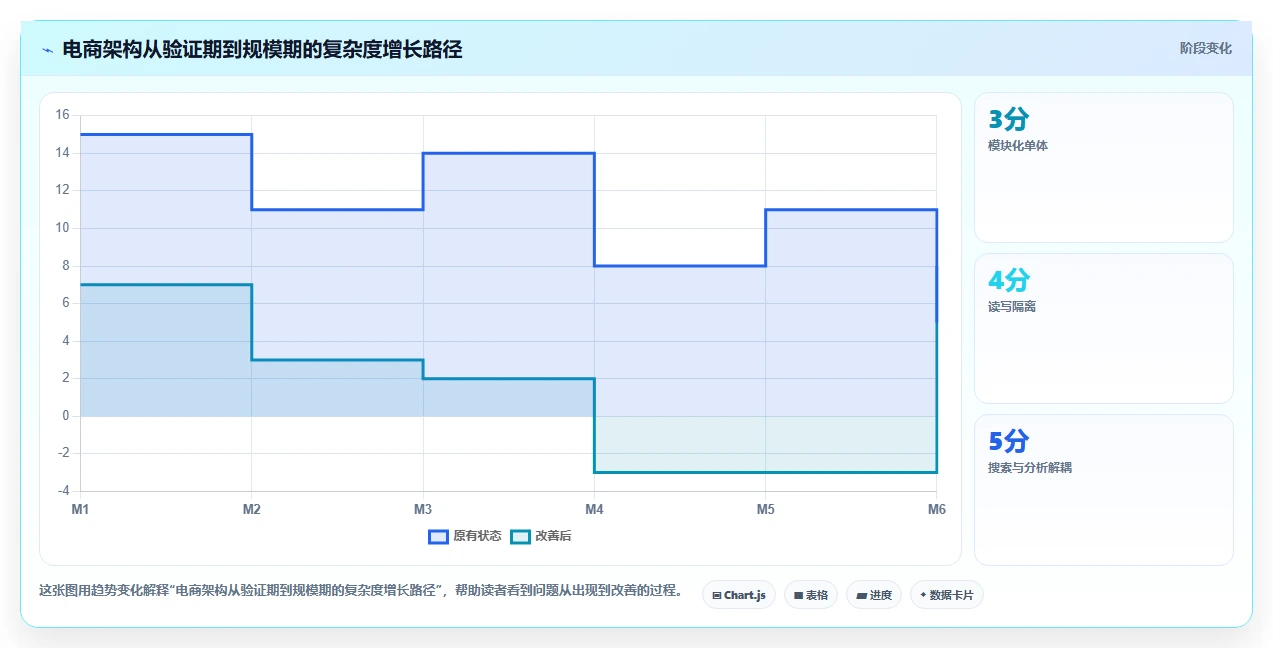Click the 读写隔离 caption text

click(1012, 307)
